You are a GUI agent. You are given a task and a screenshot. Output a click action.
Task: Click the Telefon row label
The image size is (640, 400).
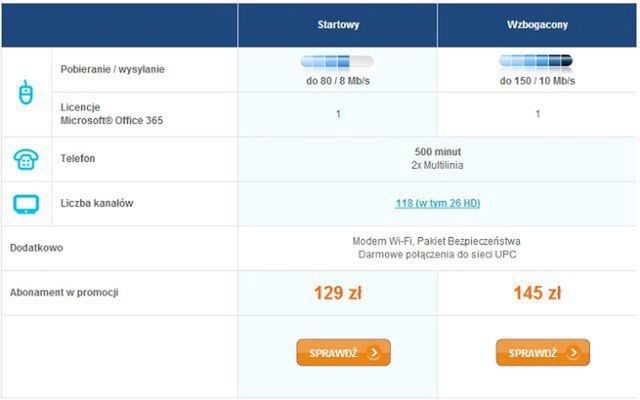[78, 159]
